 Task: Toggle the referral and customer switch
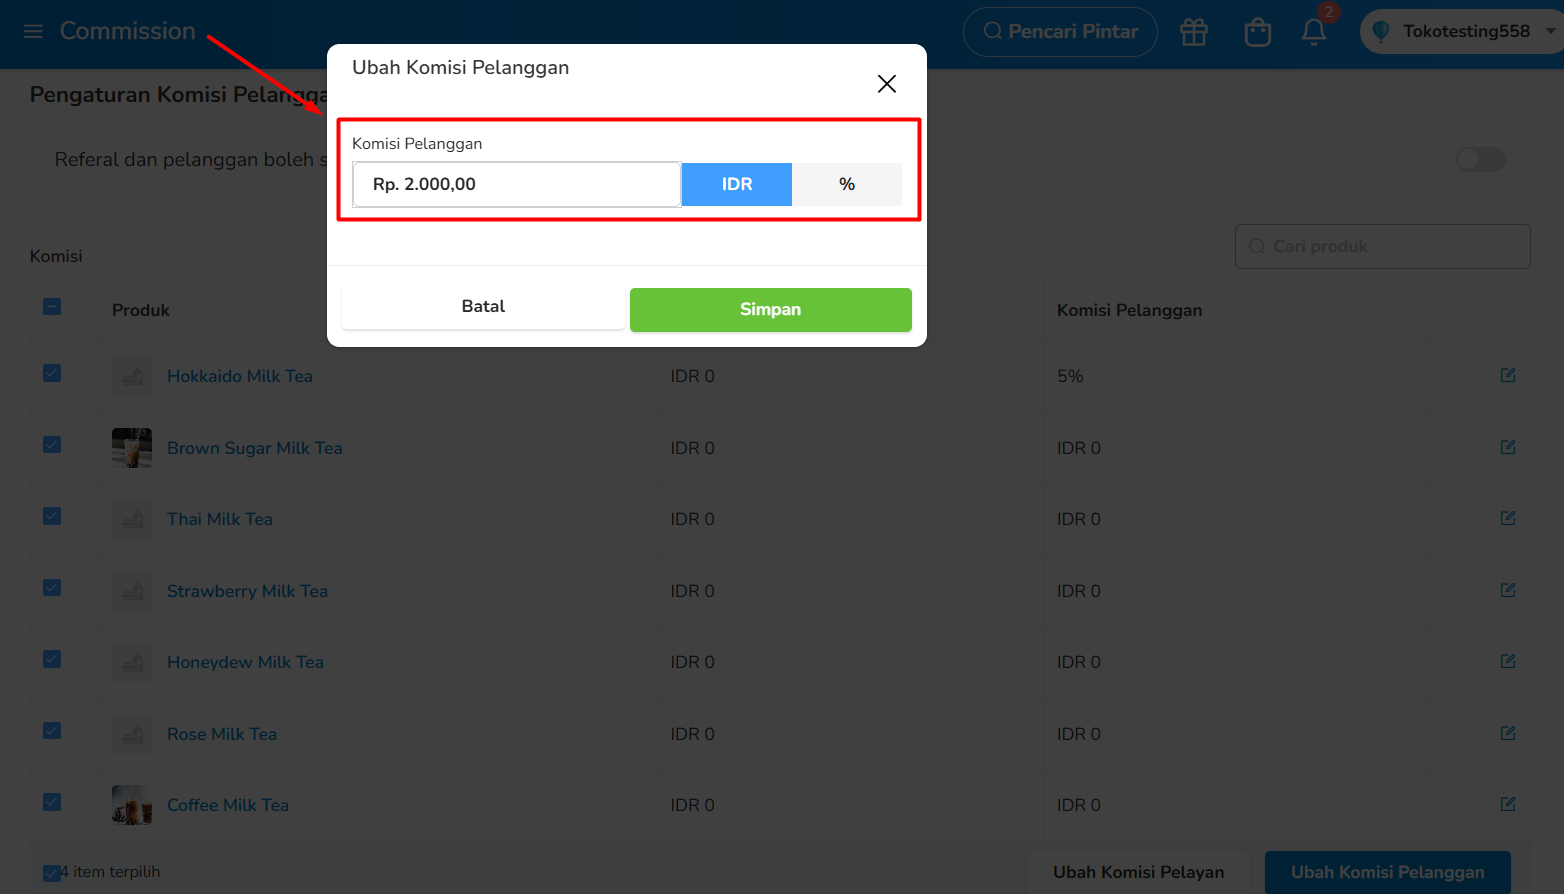click(x=1481, y=159)
